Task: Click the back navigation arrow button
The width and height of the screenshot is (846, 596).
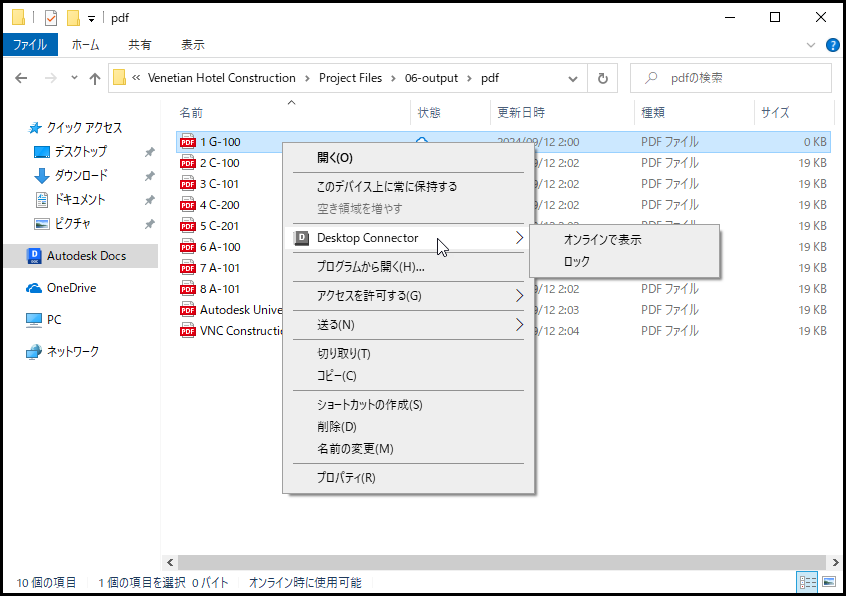Action: [x=22, y=78]
